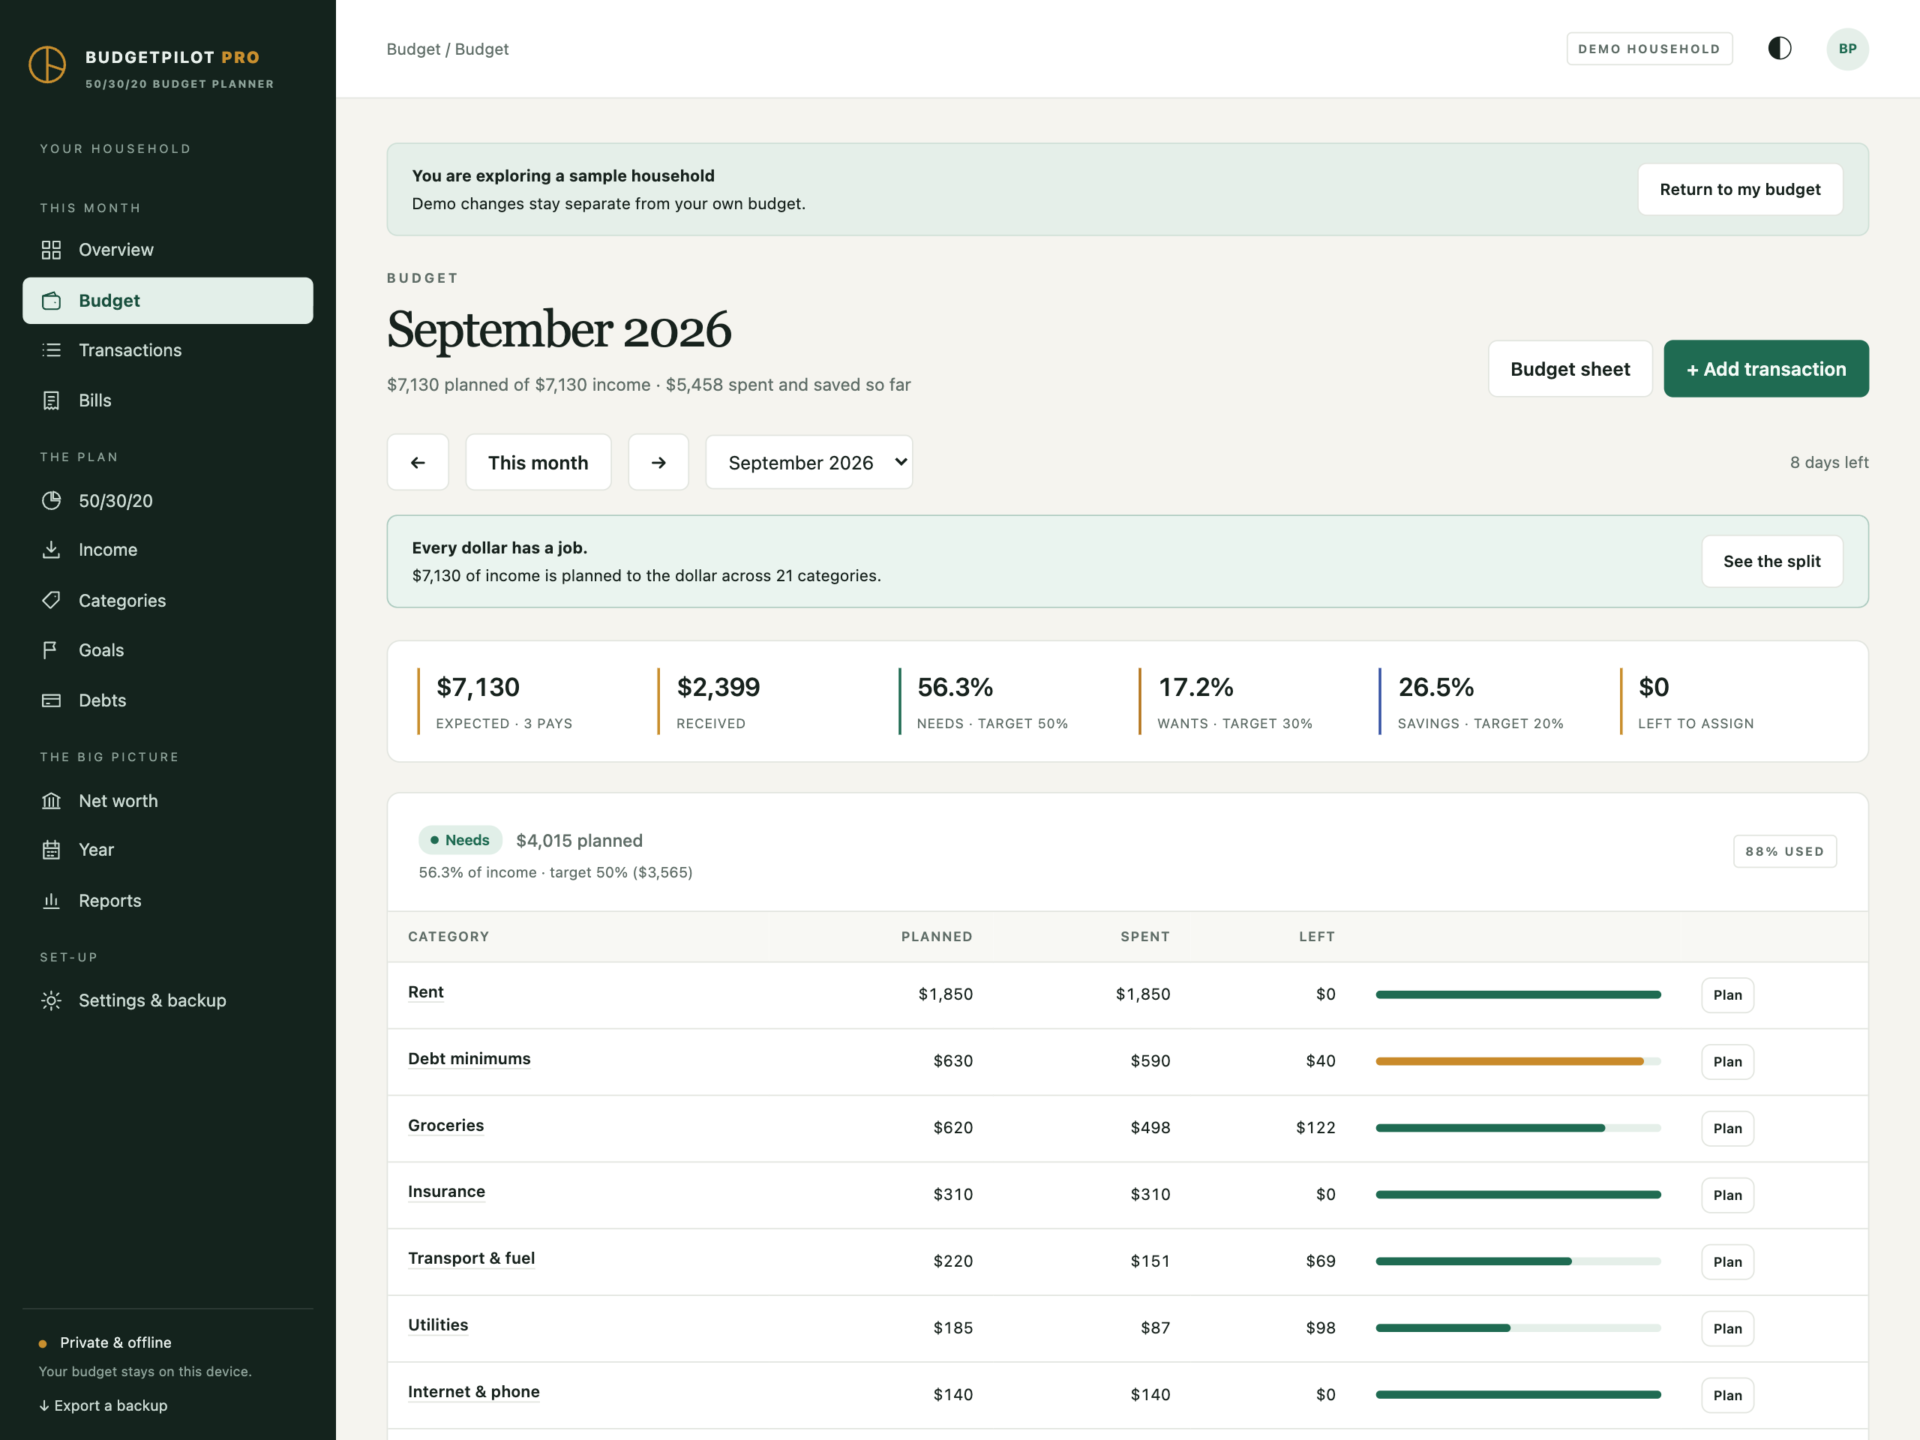Image resolution: width=1920 pixels, height=1440 pixels.
Task: Open Settings & backup via gear icon
Action: [x=51, y=1000]
